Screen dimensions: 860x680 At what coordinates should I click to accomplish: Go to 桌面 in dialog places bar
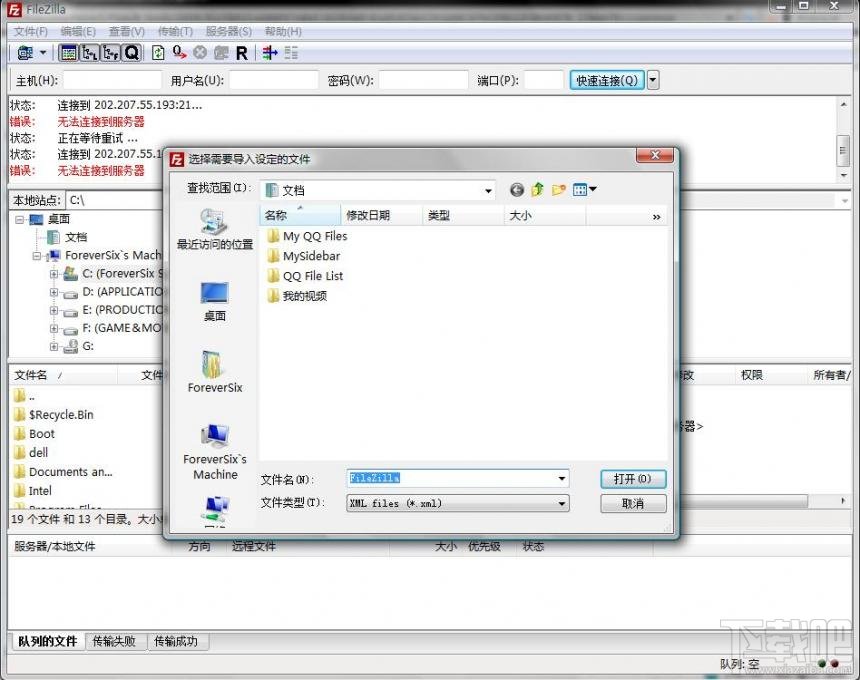(x=214, y=302)
